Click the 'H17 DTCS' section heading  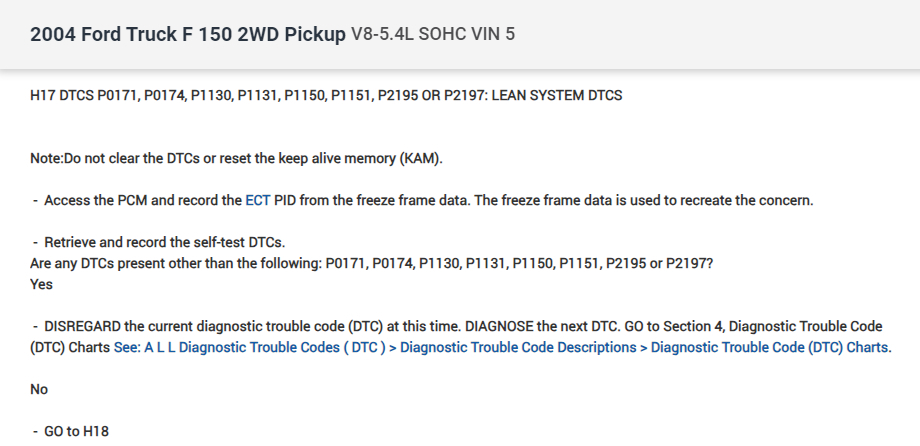pos(63,96)
